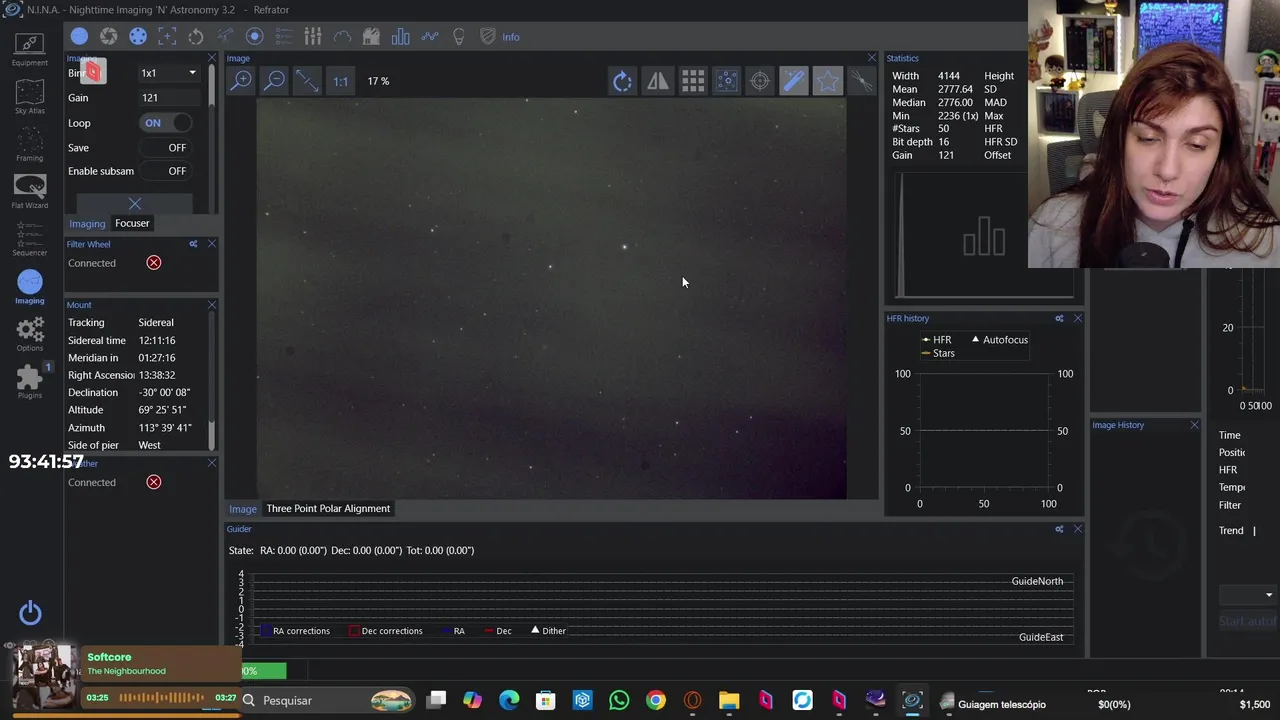Toggle the filter wheel panel icon in top toolbar
This screenshot has height=720, width=1280.
pos(138,37)
